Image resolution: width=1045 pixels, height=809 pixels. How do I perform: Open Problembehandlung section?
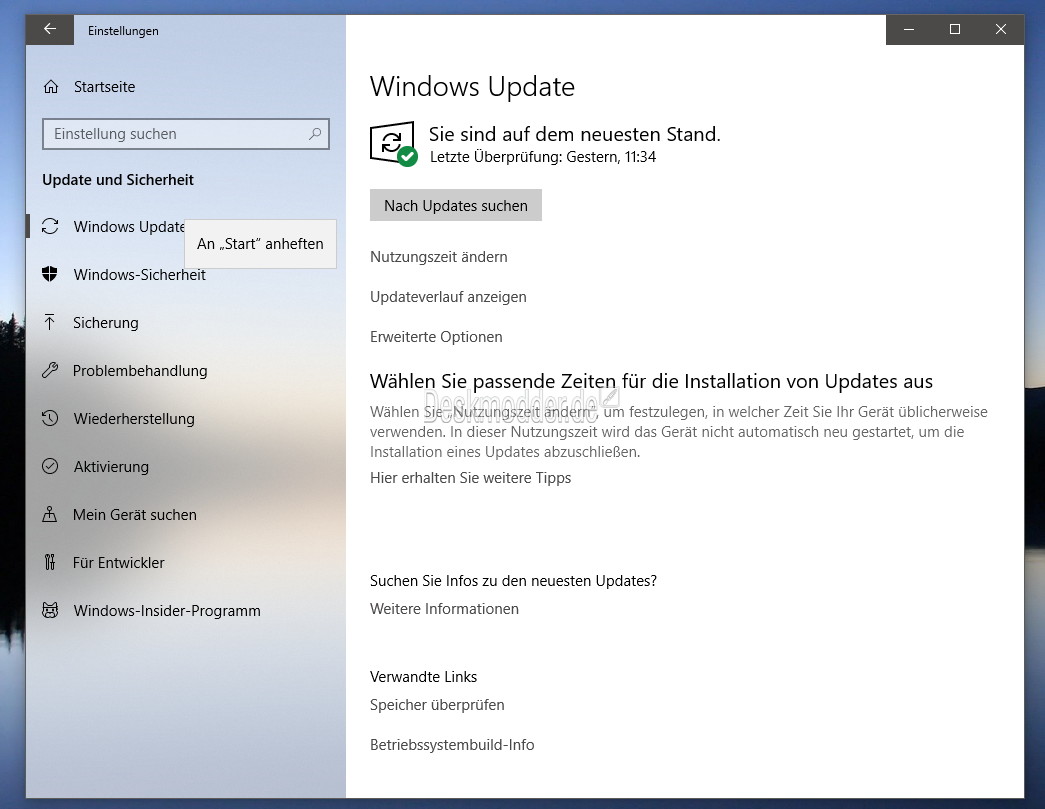pos(140,371)
